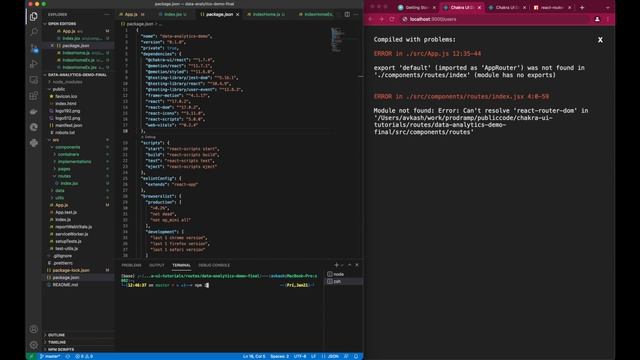Open the browser profile icon
The width and height of the screenshot is (640, 360).
click(x=597, y=19)
